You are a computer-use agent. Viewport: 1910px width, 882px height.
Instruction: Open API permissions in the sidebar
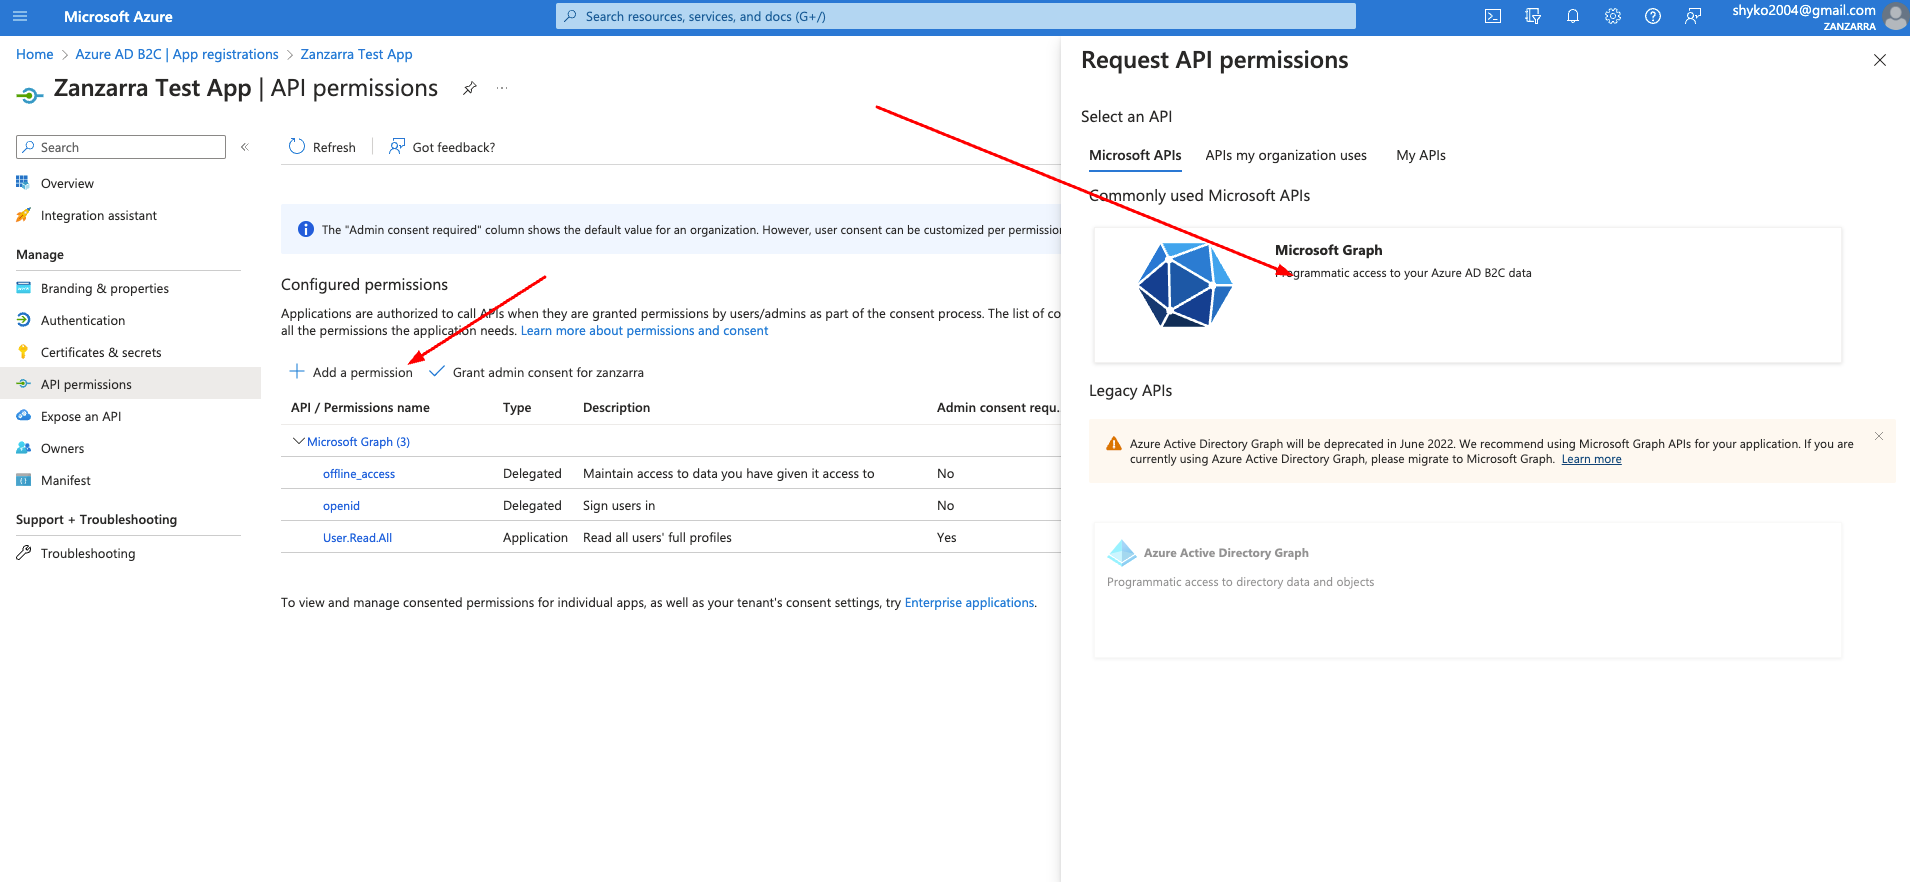130,384
